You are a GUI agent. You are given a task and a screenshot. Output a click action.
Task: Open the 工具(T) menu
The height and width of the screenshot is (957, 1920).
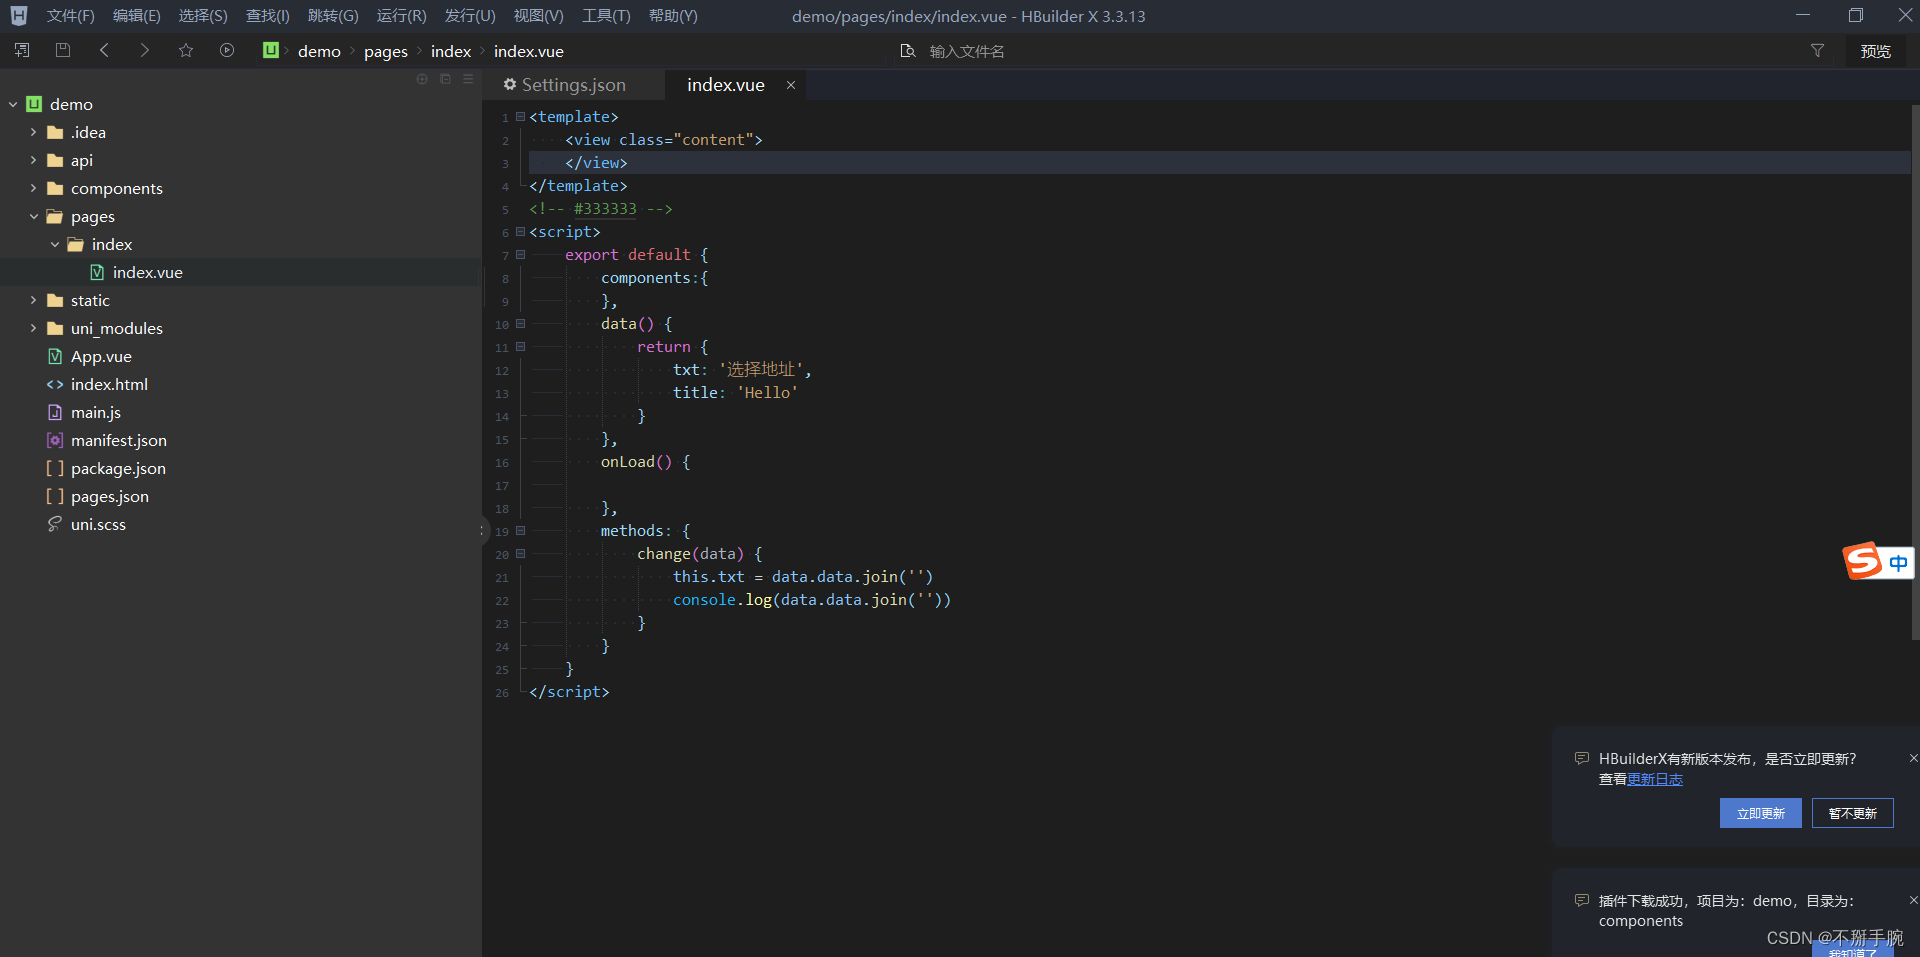[606, 16]
